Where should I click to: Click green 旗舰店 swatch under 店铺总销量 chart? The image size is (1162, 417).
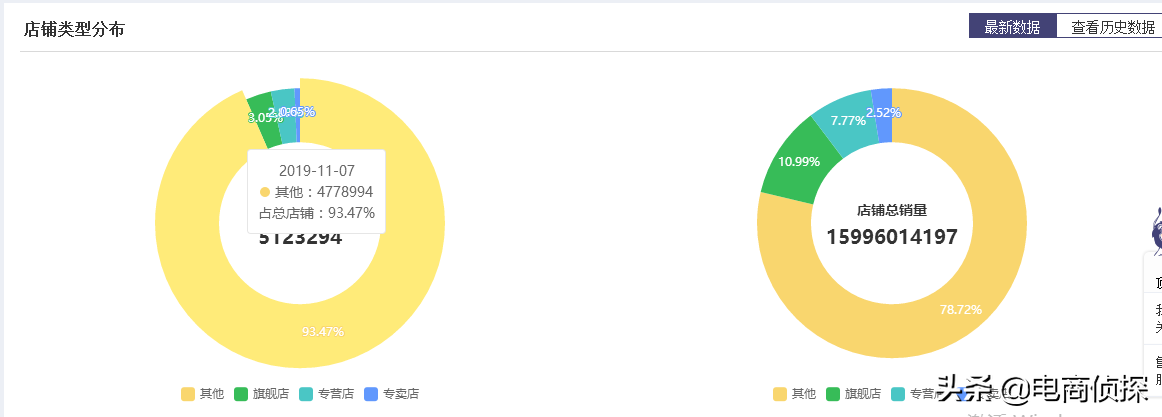click(834, 394)
